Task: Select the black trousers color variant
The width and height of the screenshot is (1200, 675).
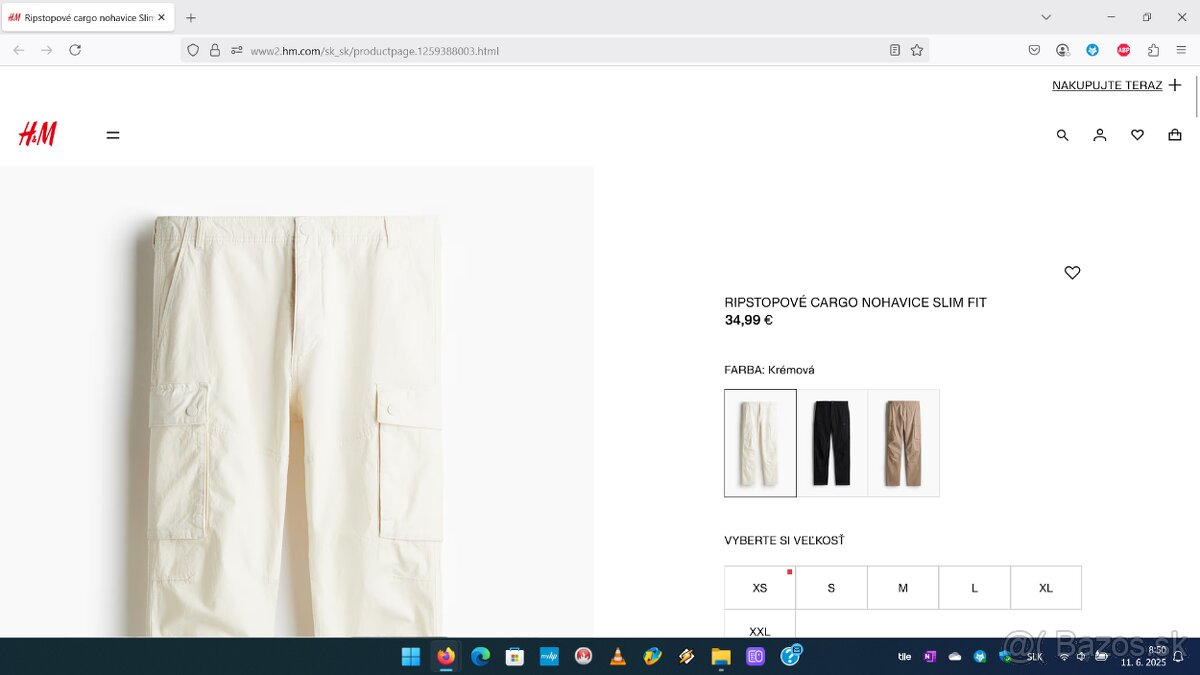Action: pyautogui.click(x=831, y=443)
